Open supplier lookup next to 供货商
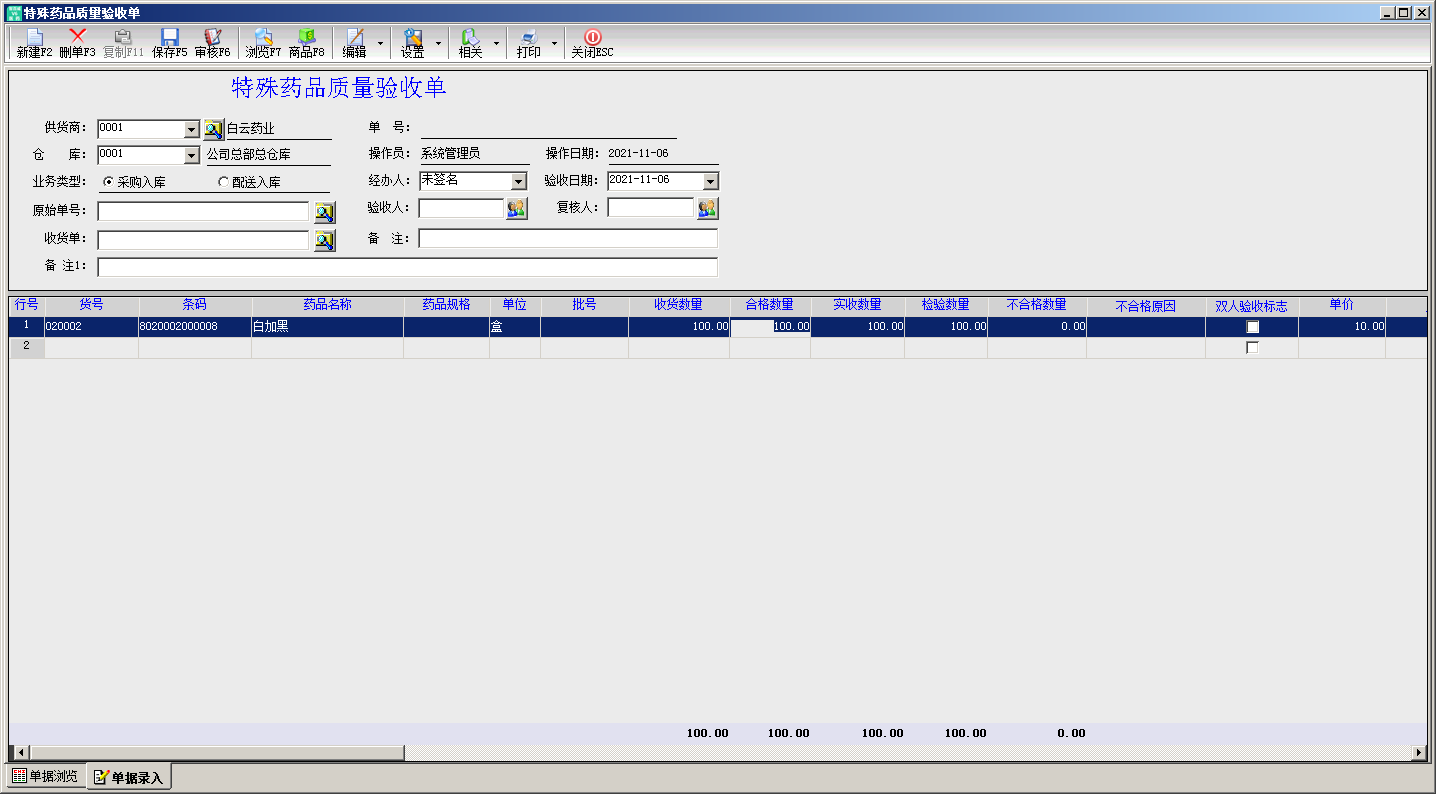 (x=213, y=129)
